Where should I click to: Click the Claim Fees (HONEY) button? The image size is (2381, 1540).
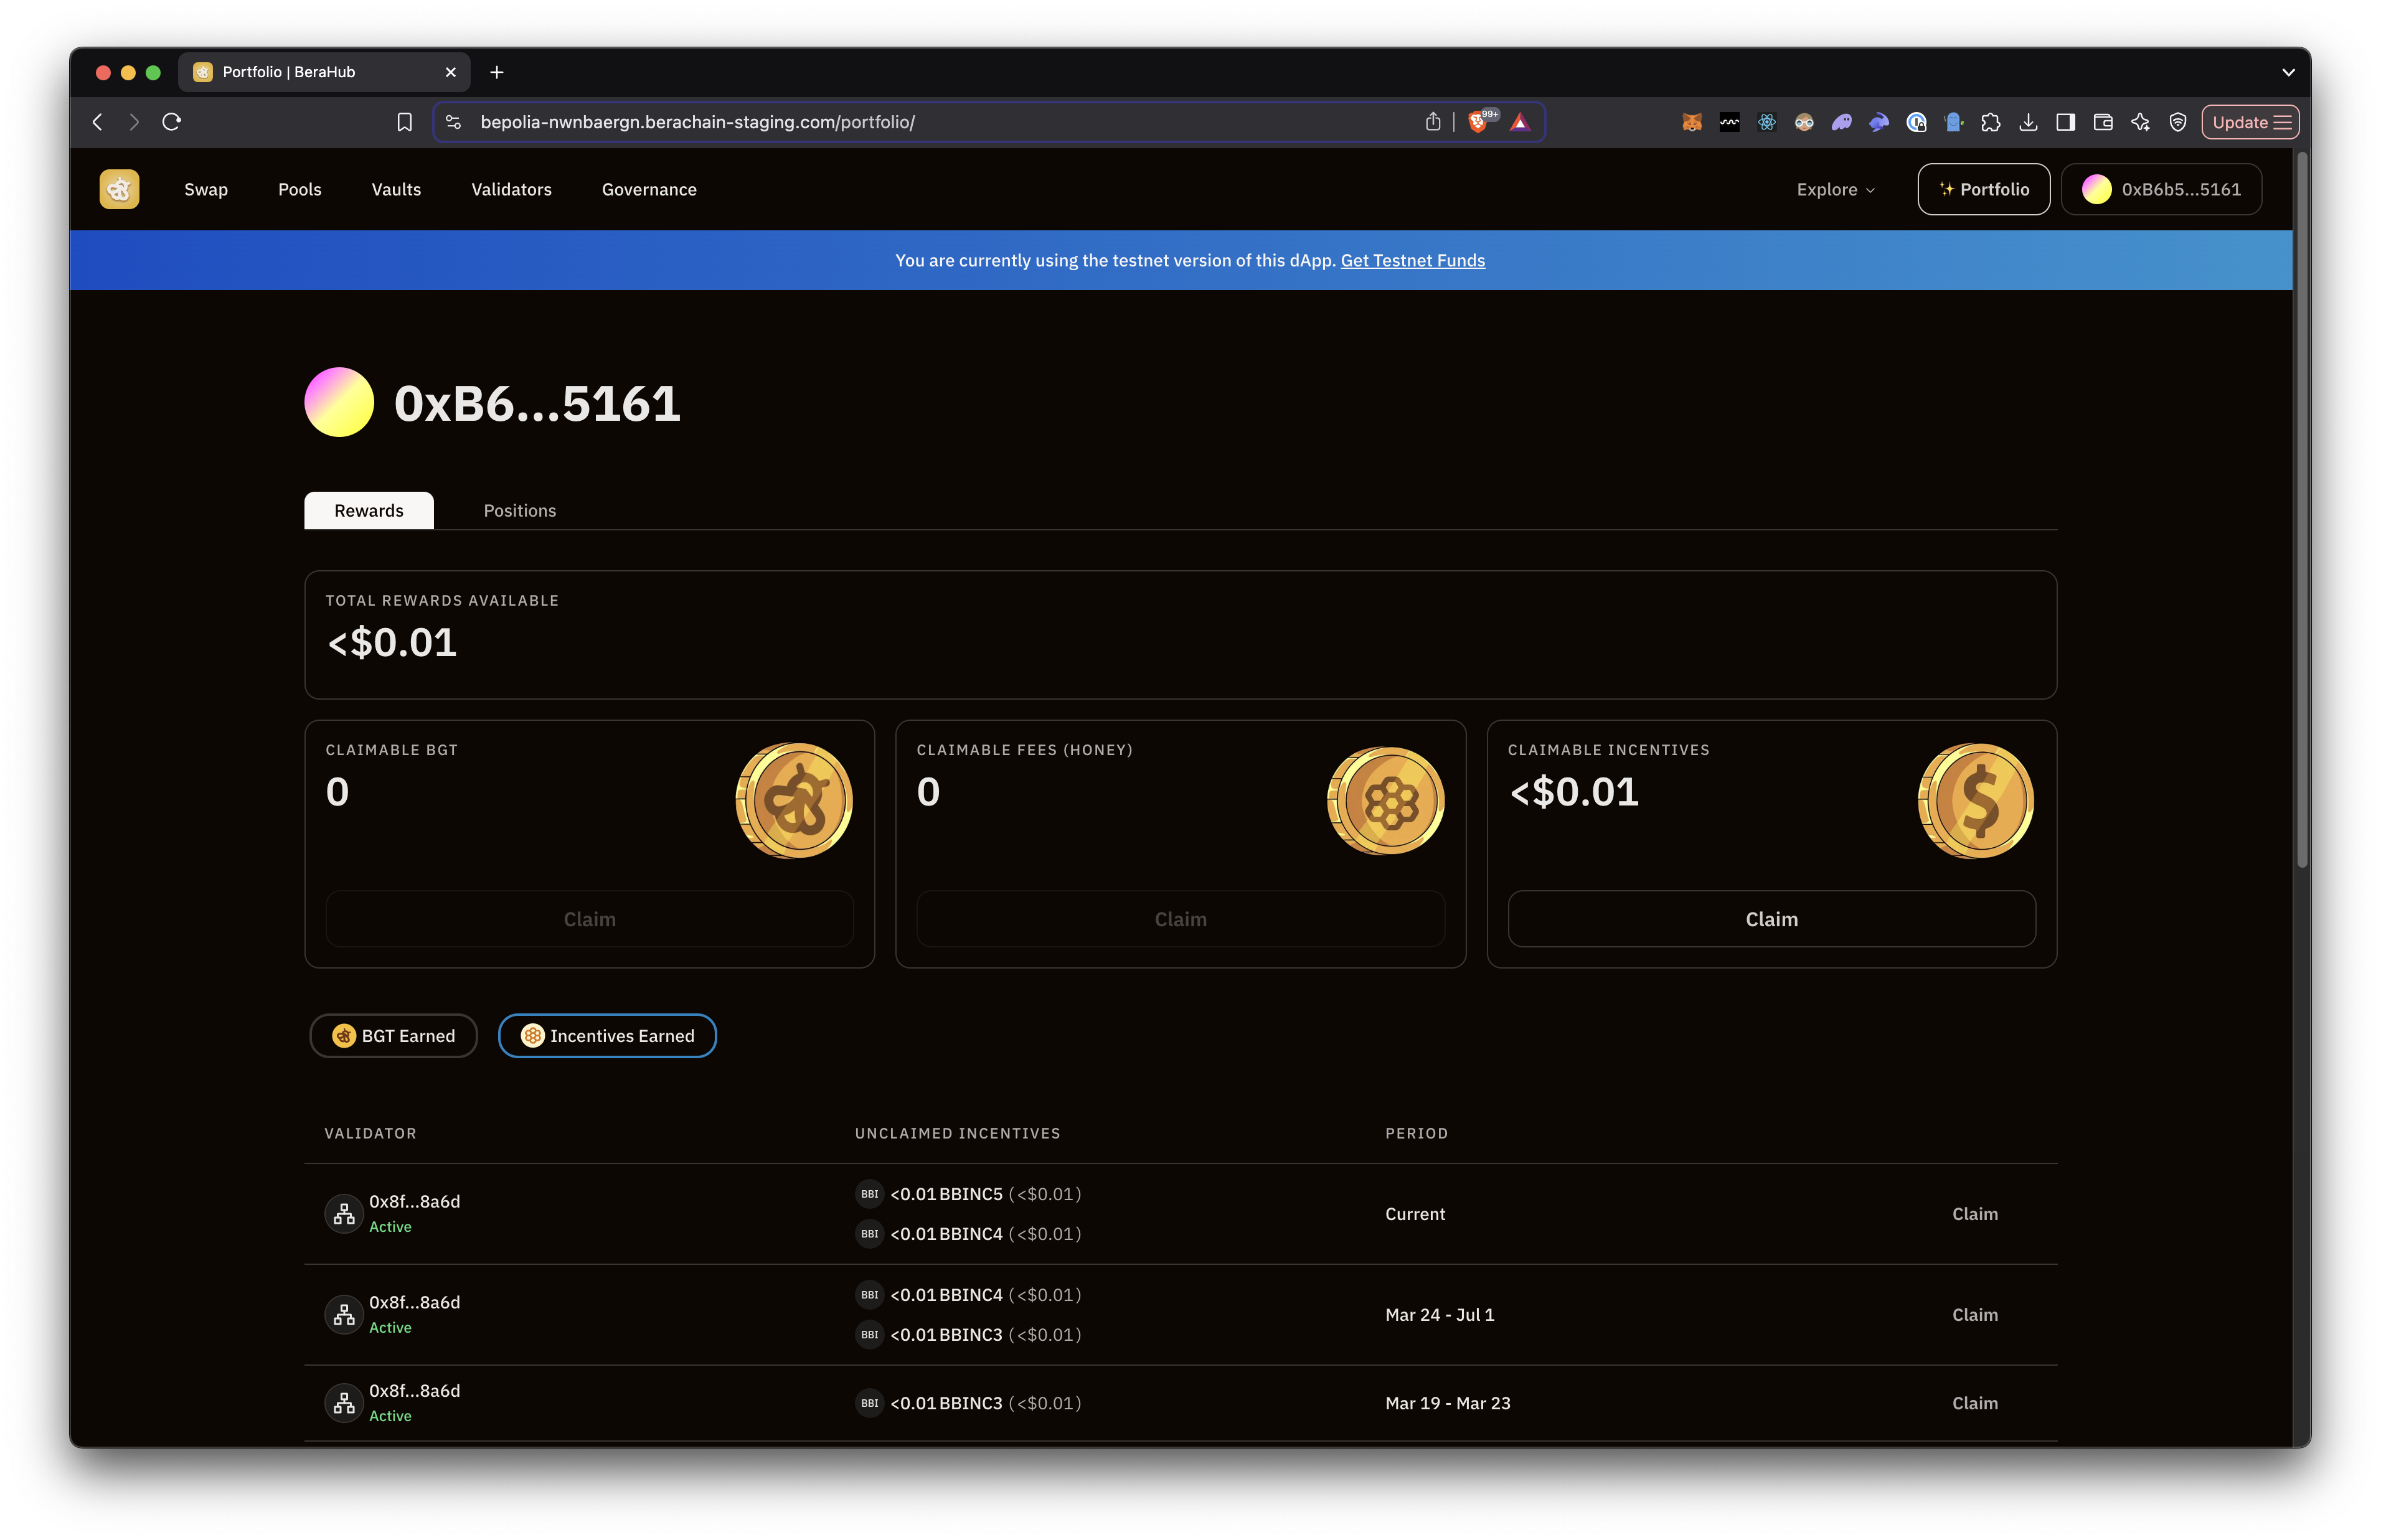point(1180,918)
